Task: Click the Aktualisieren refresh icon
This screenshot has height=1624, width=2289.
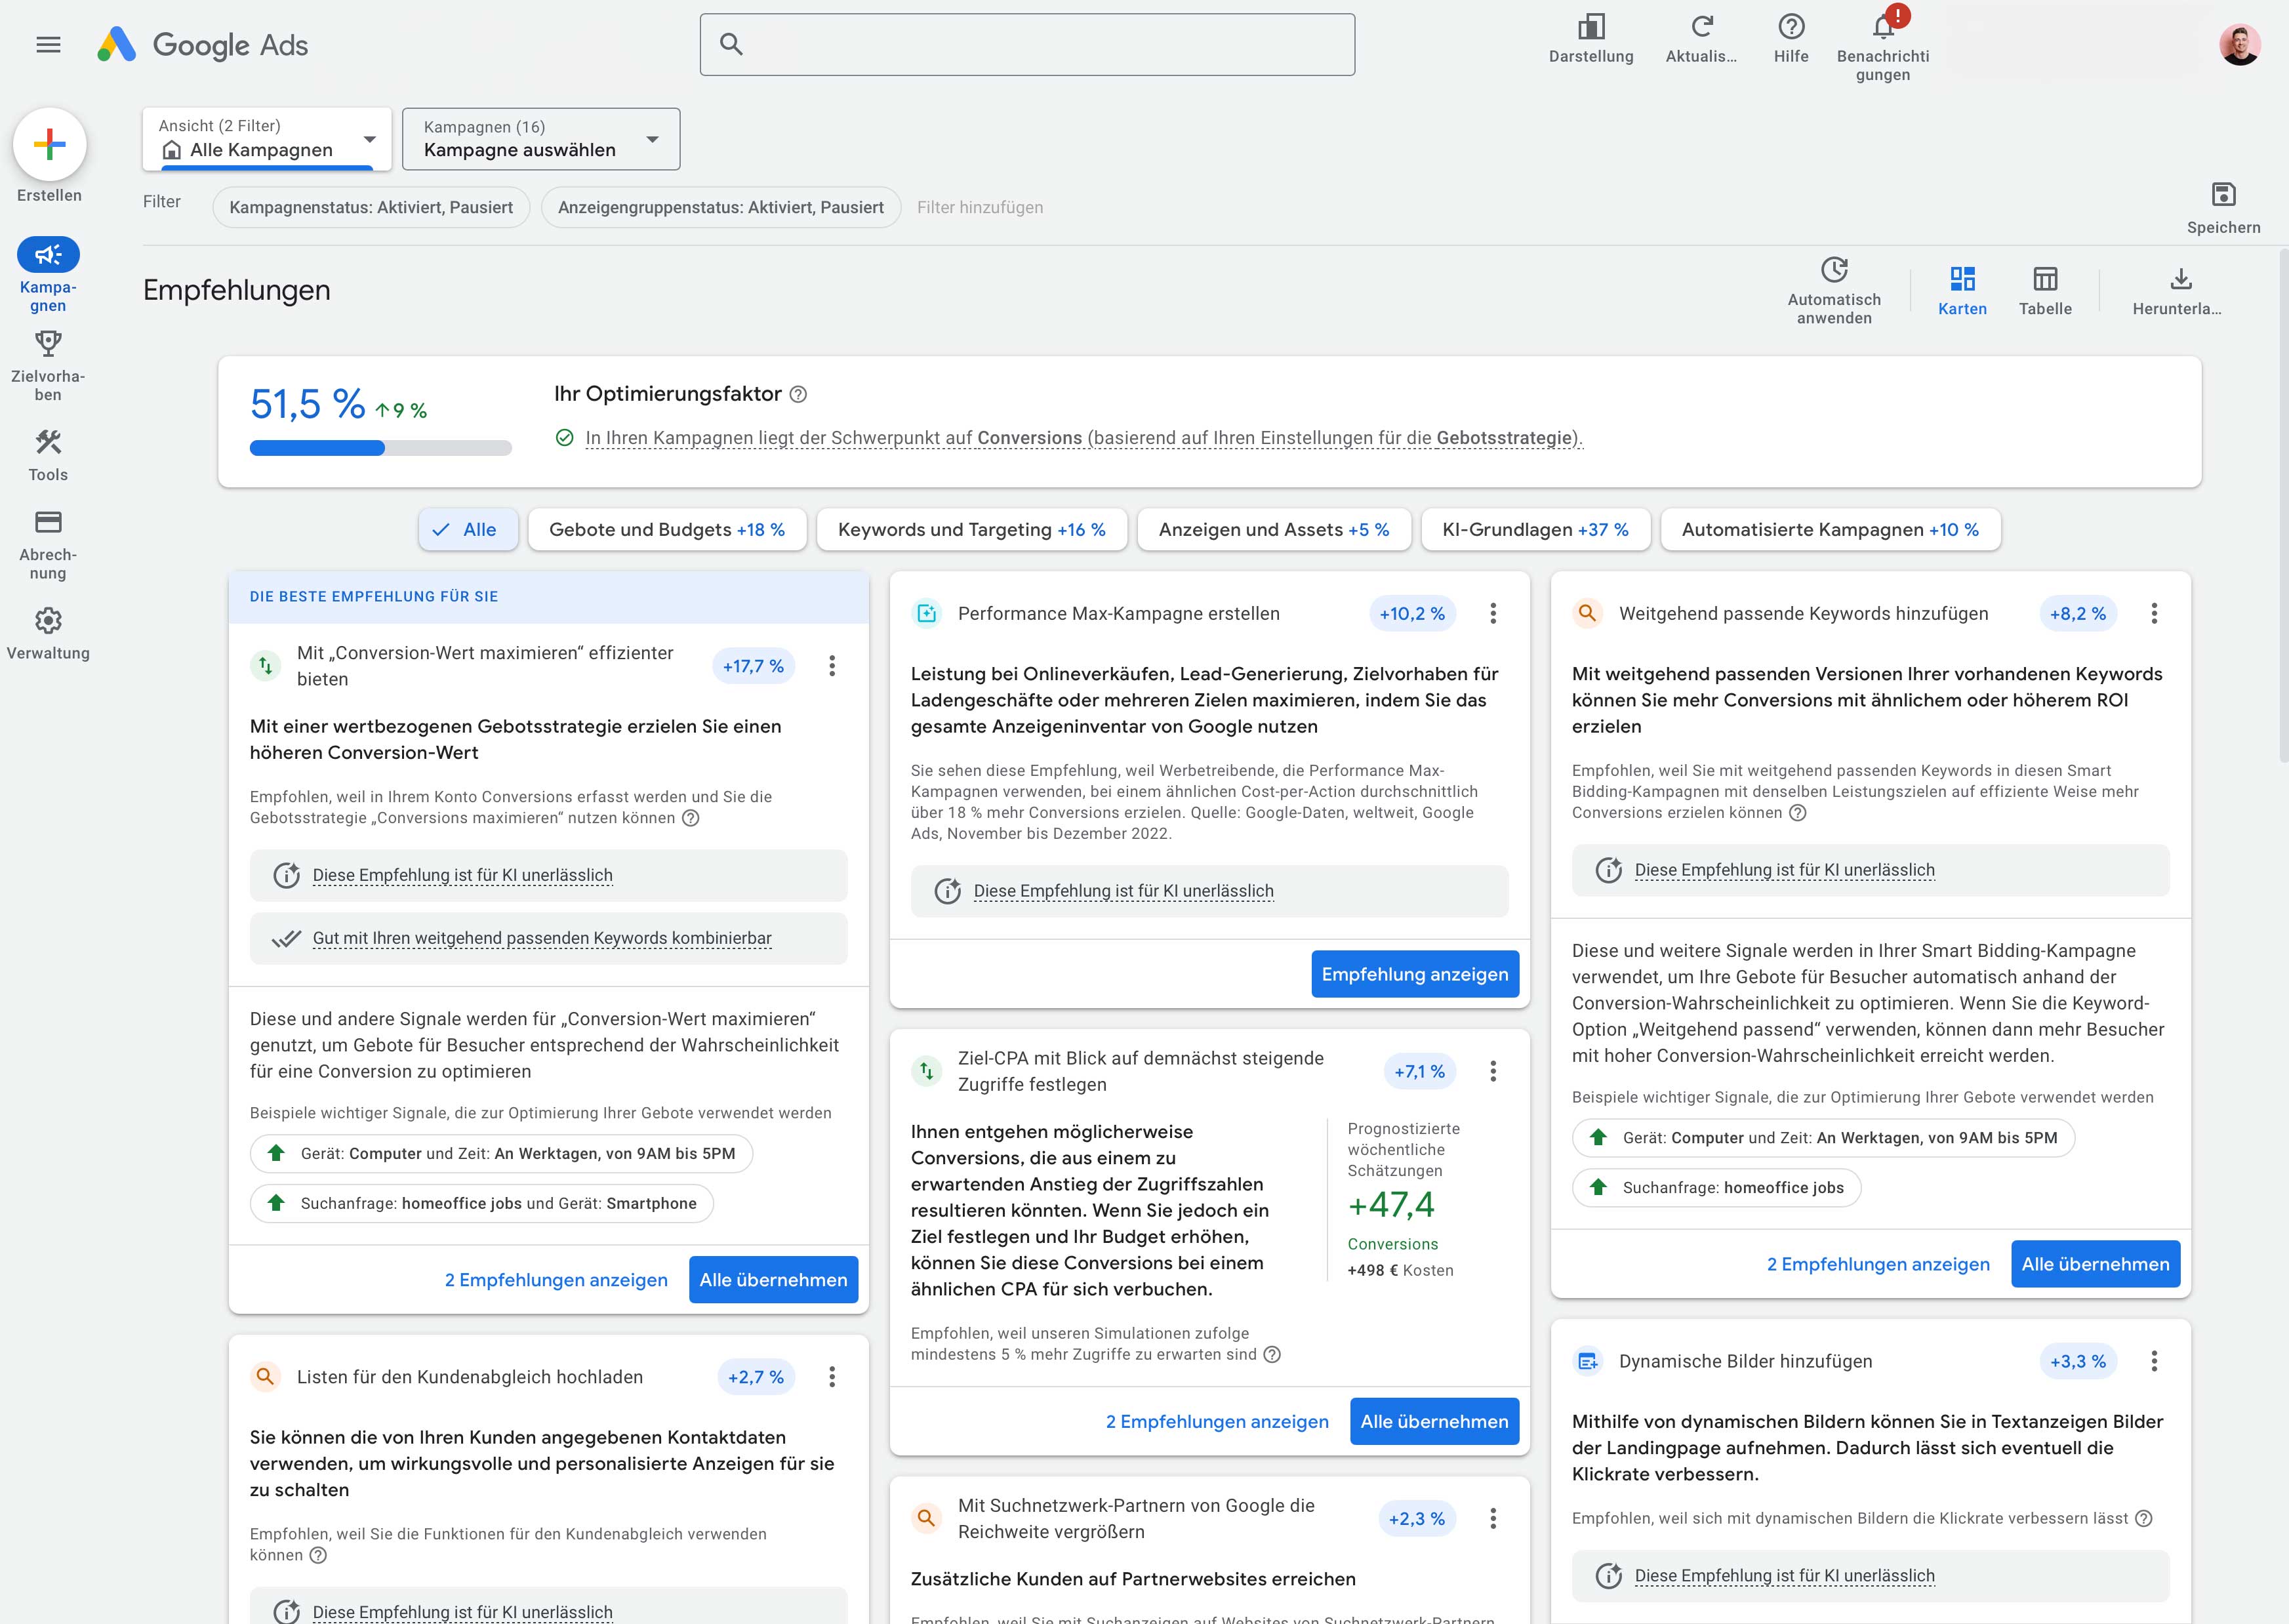Action: pyautogui.click(x=1701, y=27)
